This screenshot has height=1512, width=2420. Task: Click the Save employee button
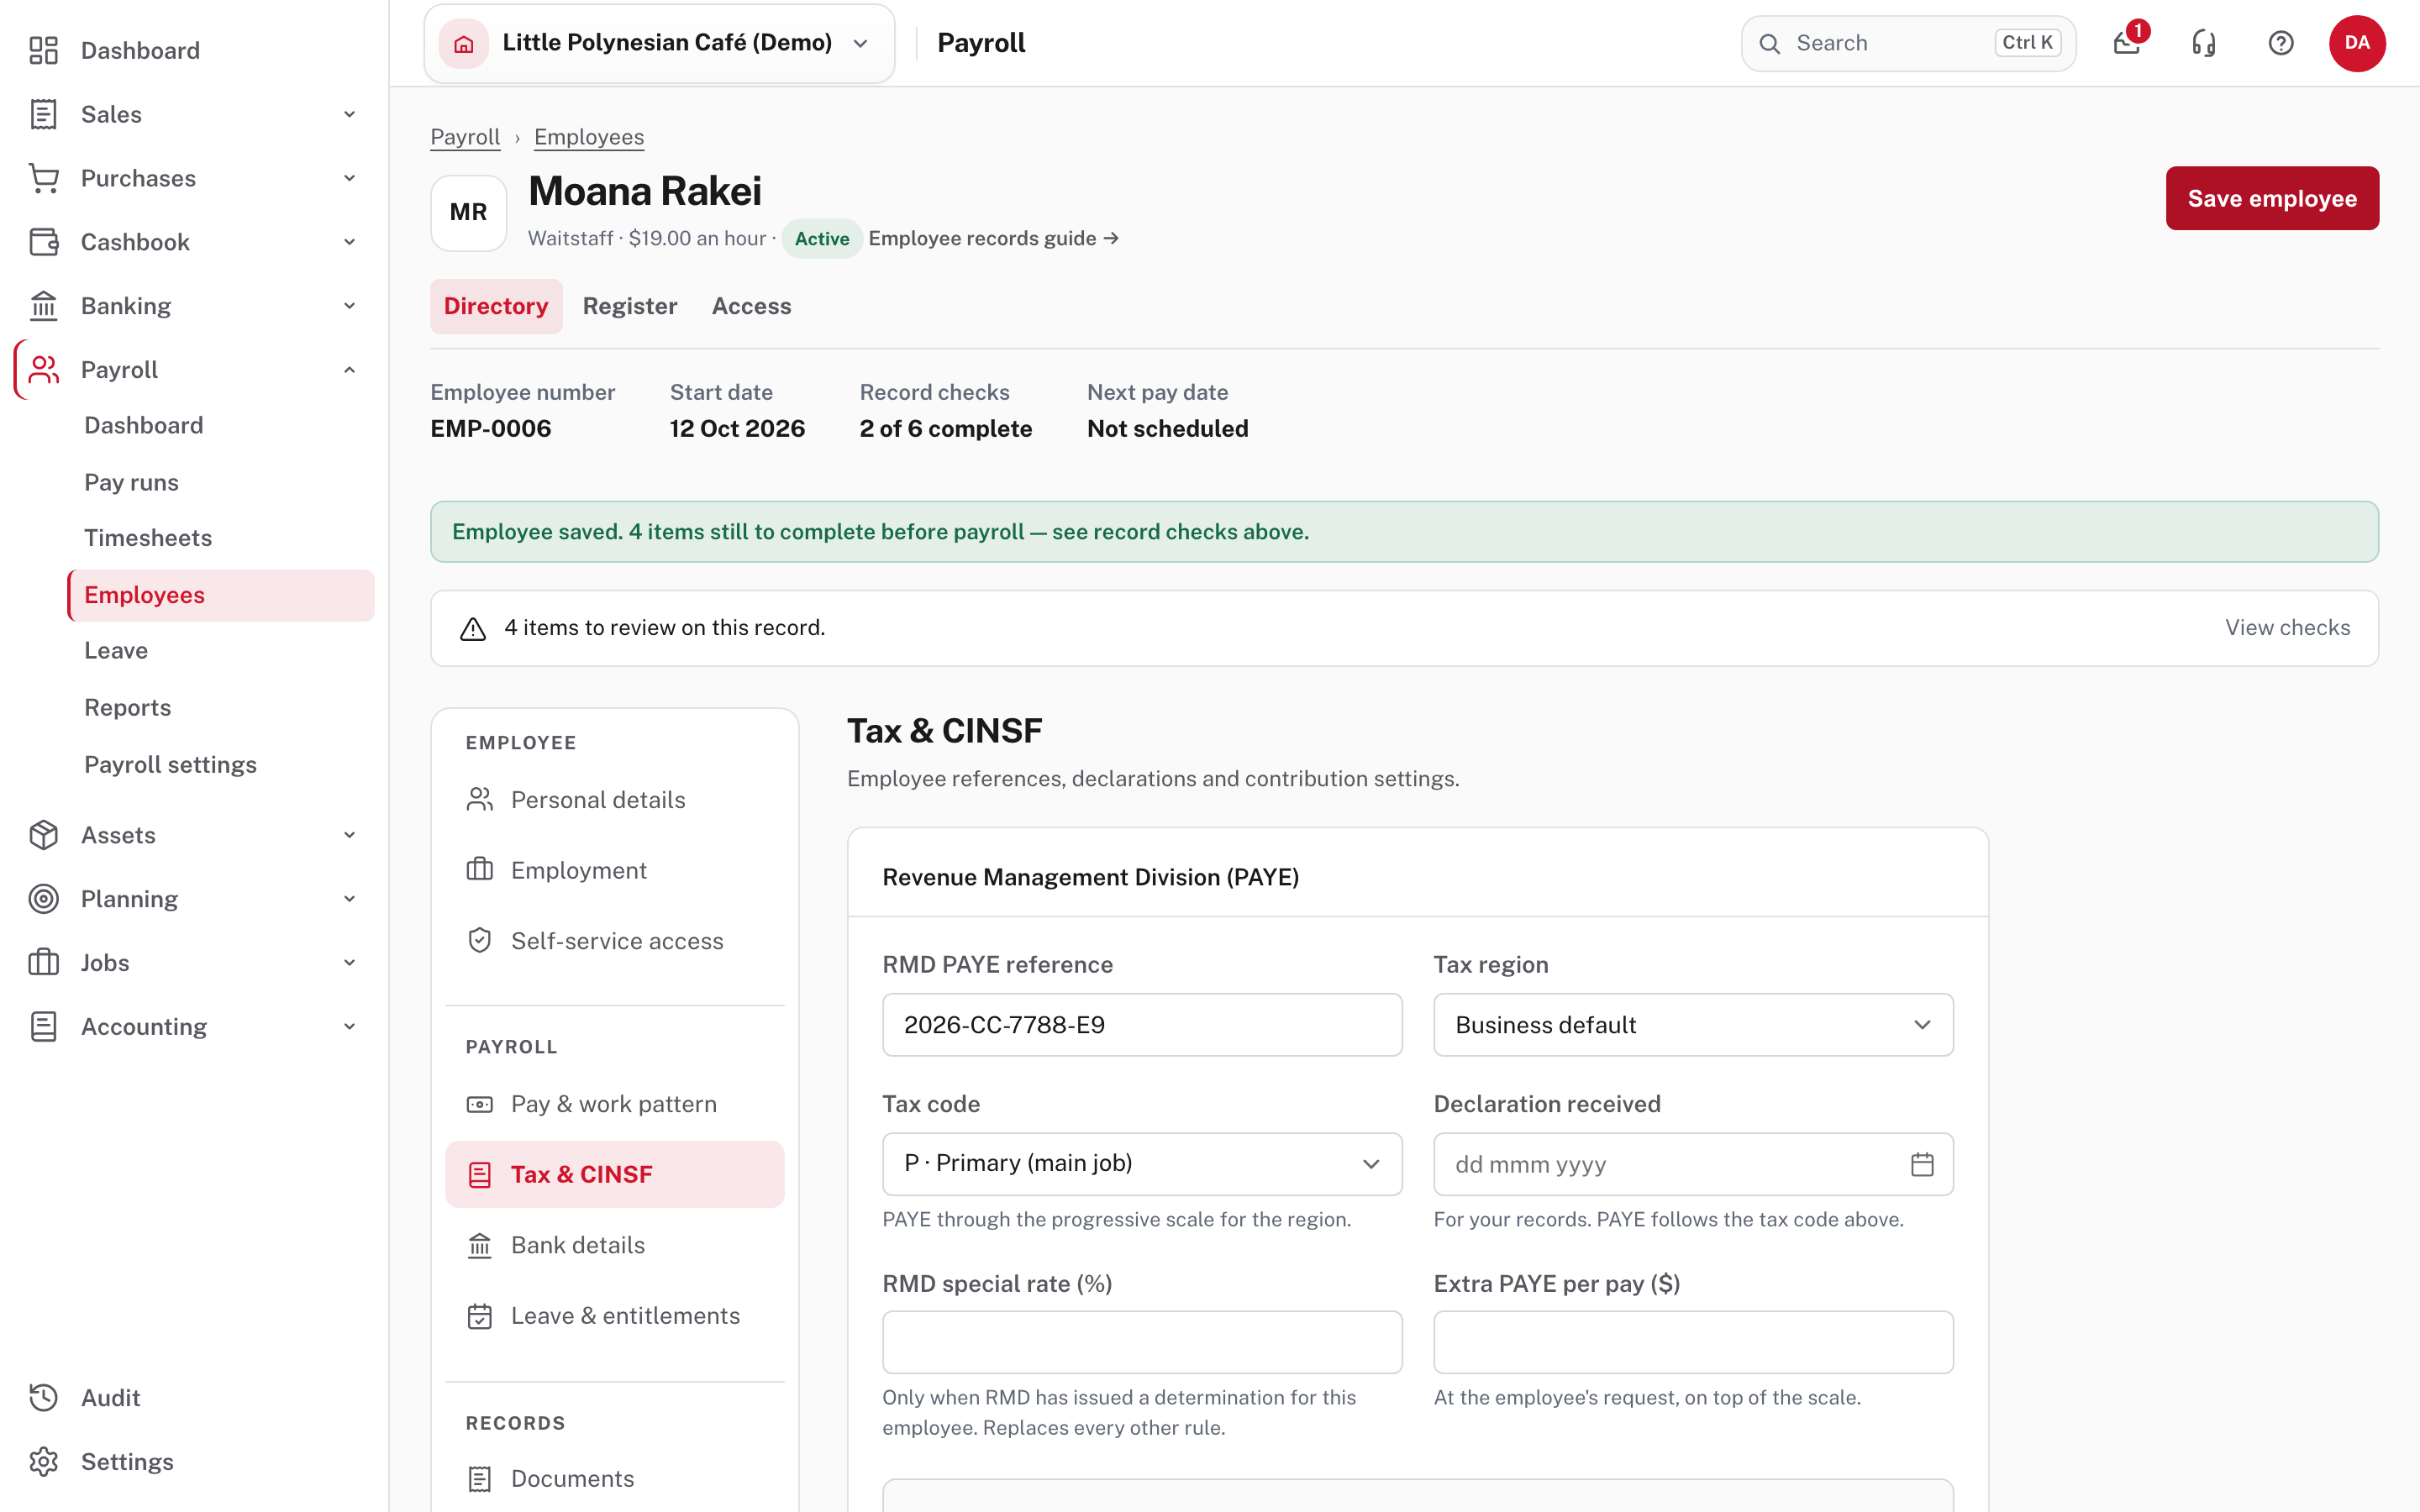tap(2272, 198)
